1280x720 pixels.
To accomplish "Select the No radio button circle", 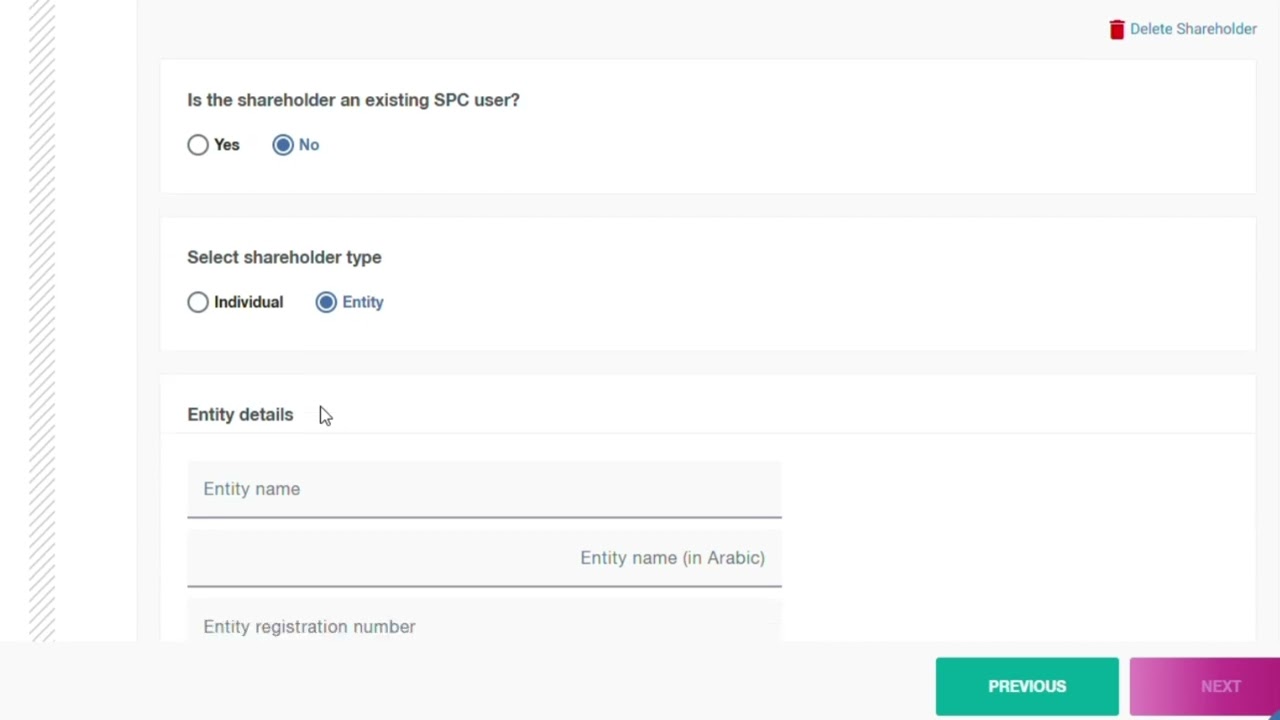I will (x=283, y=145).
